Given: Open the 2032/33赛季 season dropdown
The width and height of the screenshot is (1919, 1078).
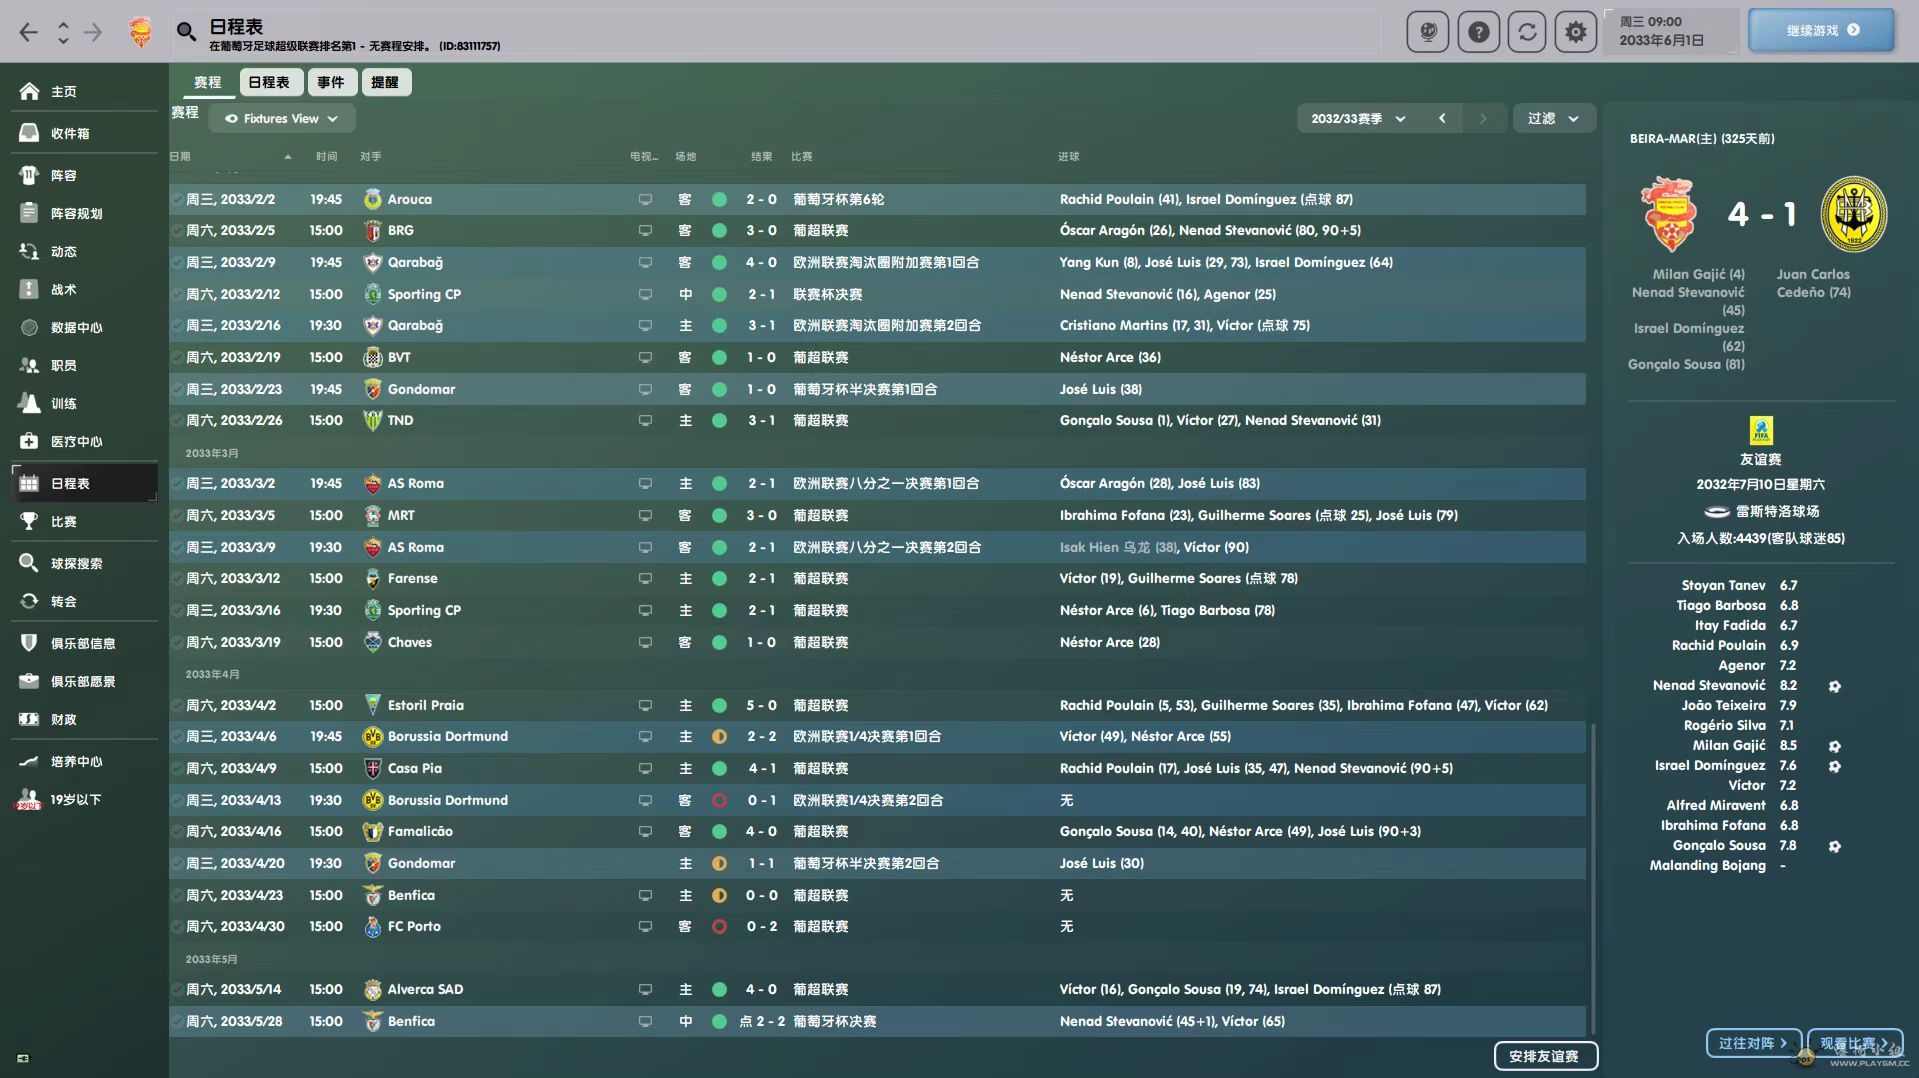Looking at the screenshot, I should click(1357, 118).
